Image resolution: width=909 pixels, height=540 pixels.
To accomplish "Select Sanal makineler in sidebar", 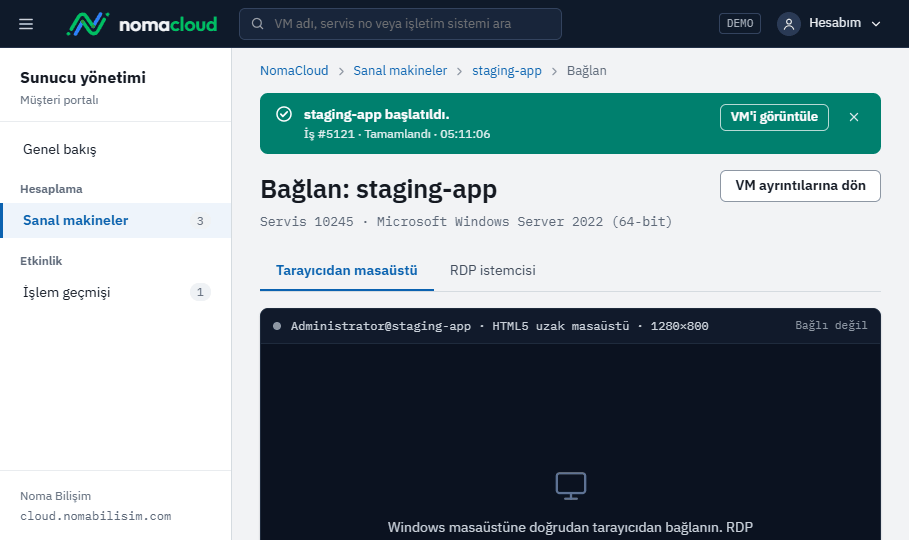I will tap(116, 220).
